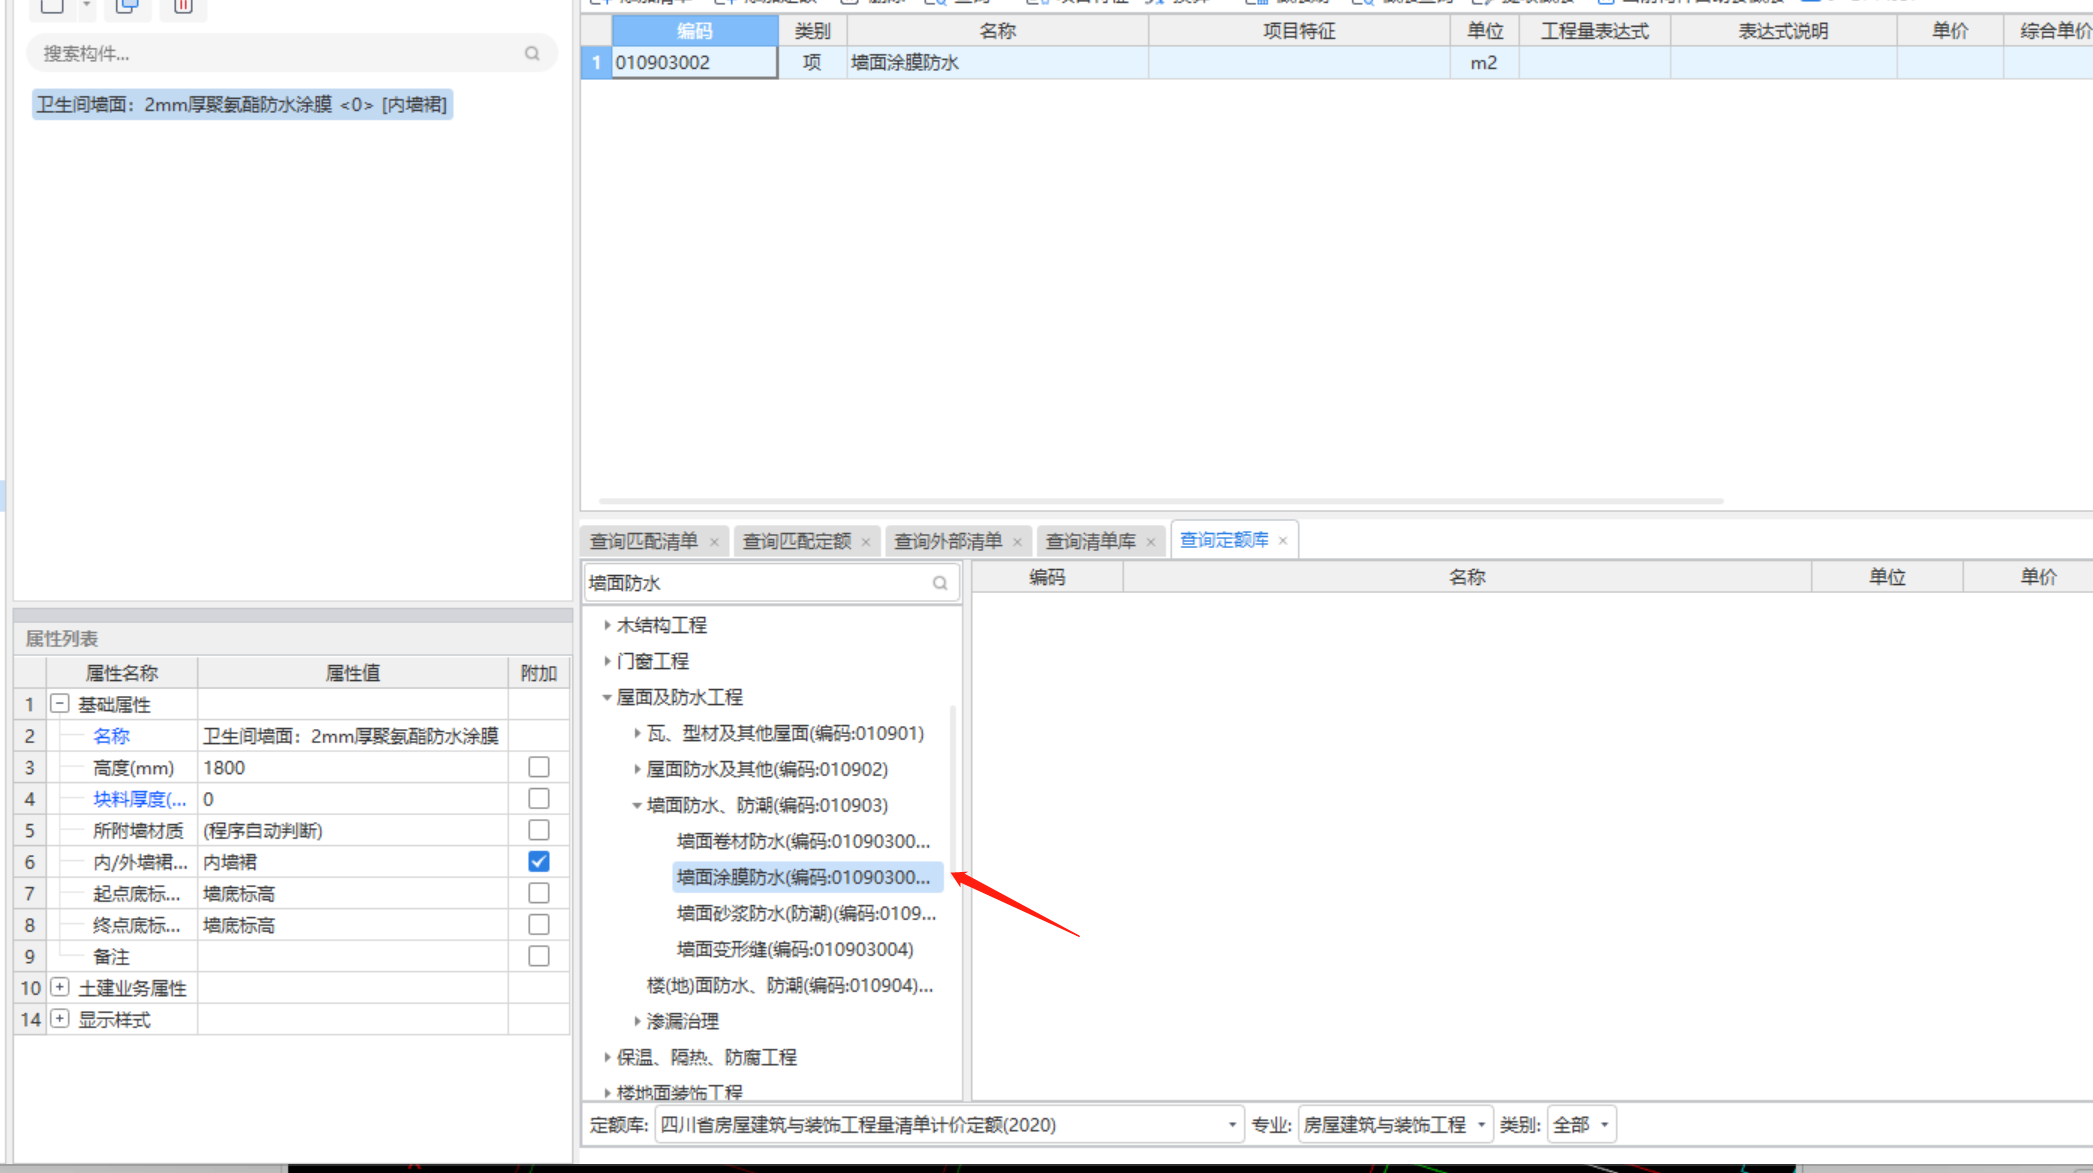
Task: Select 墙面卷材防水 in the quota tree
Action: (x=803, y=841)
